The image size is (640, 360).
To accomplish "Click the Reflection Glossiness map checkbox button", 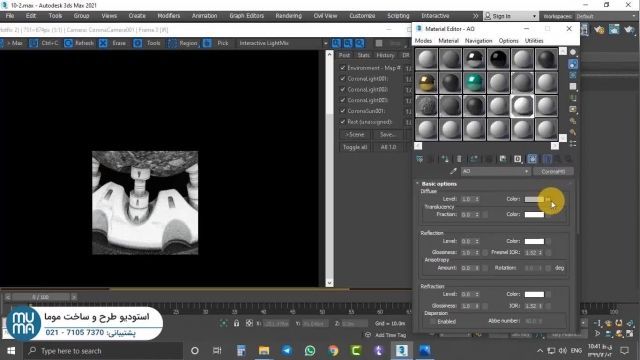I will [485, 253].
